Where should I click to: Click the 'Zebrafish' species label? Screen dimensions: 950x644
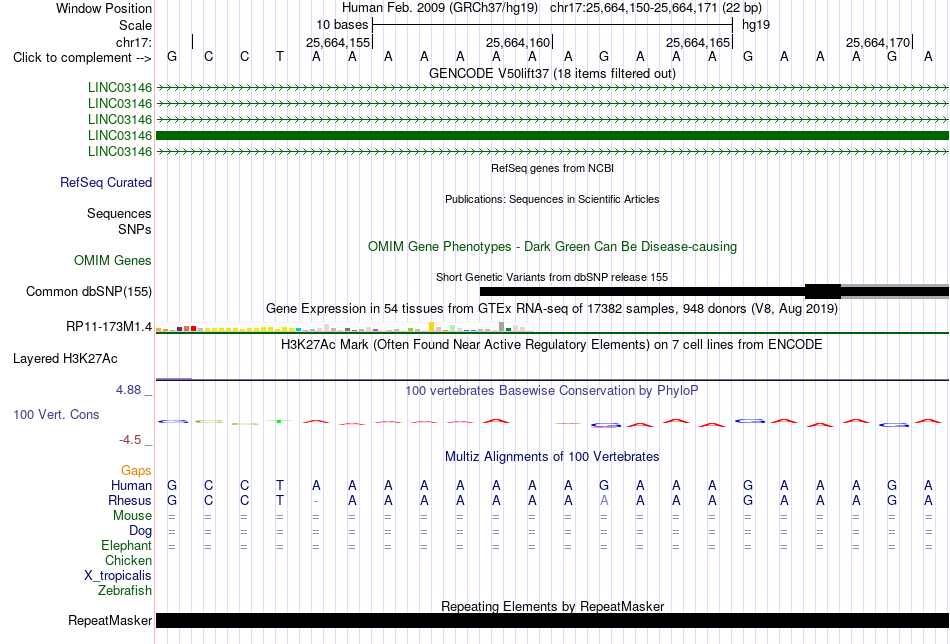[125, 590]
